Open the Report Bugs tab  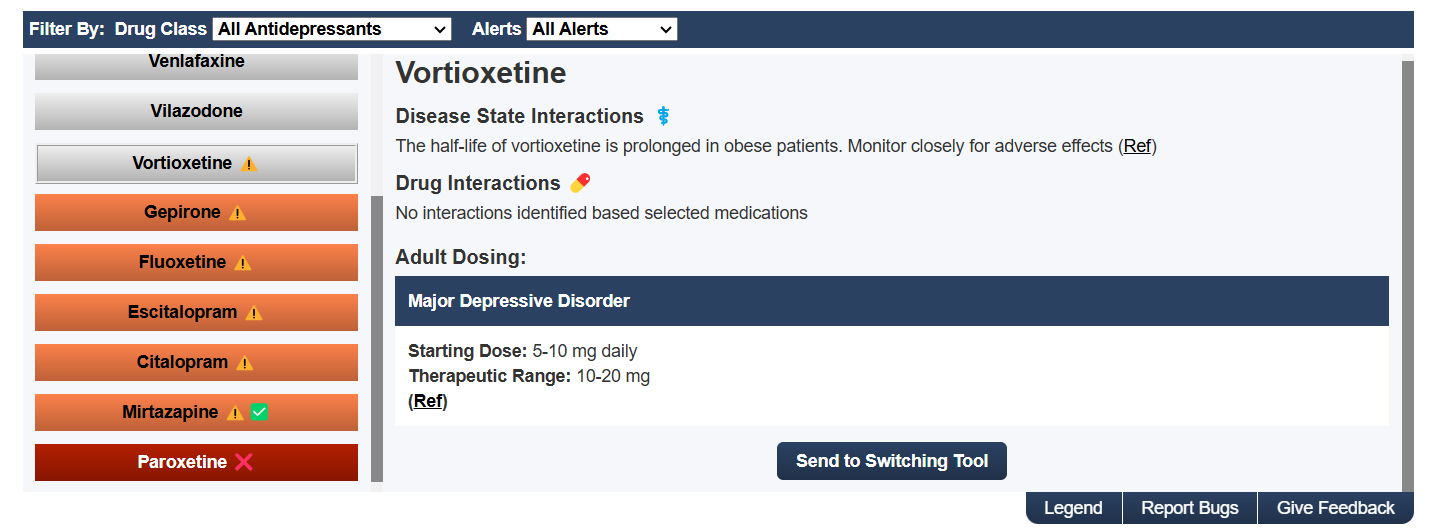click(1189, 508)
